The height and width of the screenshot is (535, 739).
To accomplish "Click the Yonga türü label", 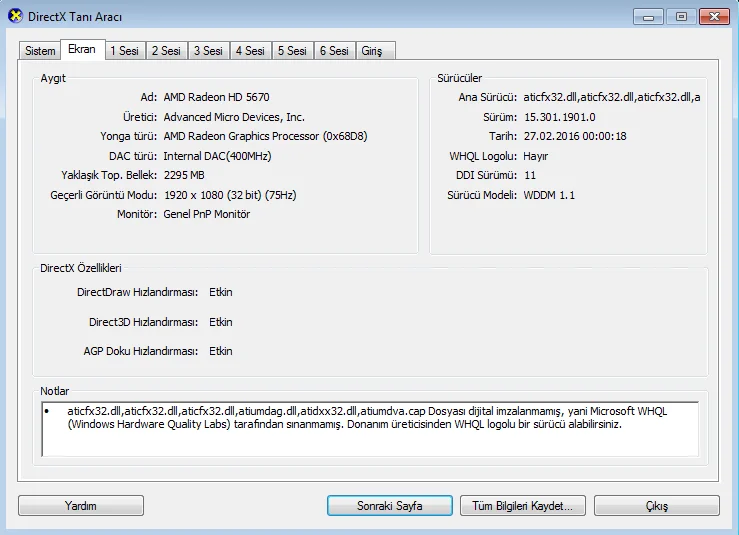I will 128,136.
